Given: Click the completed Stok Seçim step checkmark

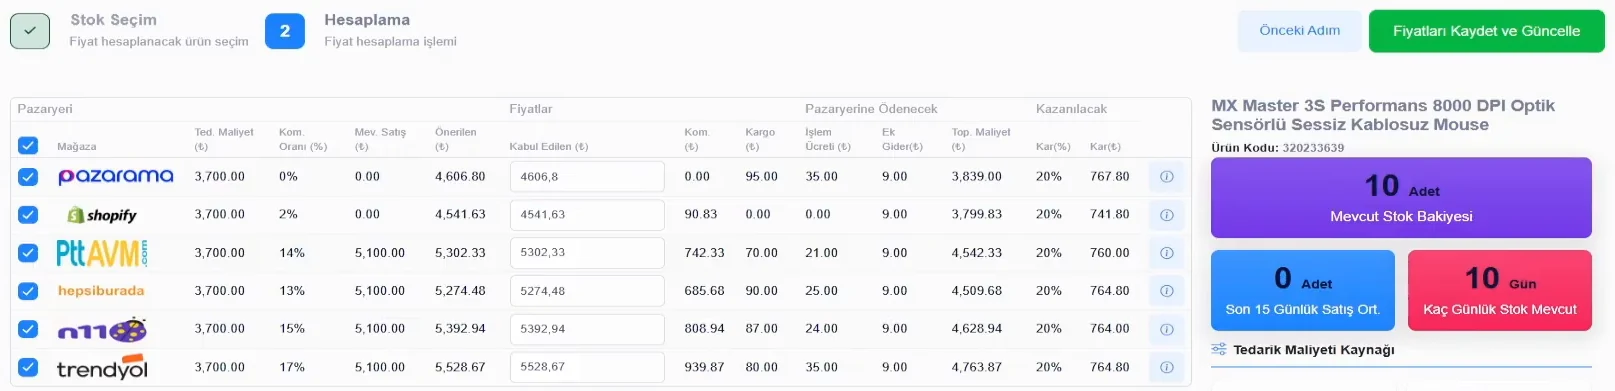Looking at the screenshot, I should [30, 31].
